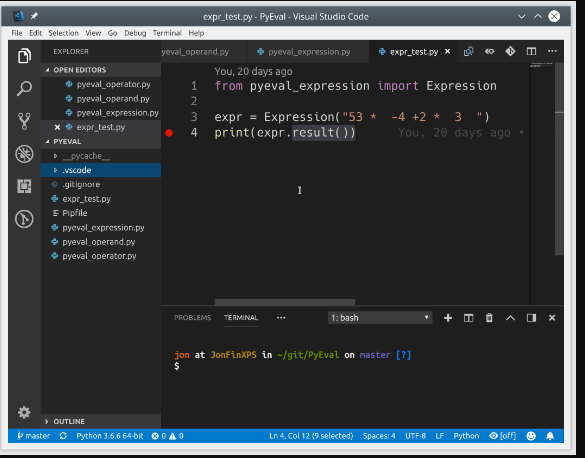Change file encoding UTF-8
Screen dimensions: 585x458
tap(416, 436)
